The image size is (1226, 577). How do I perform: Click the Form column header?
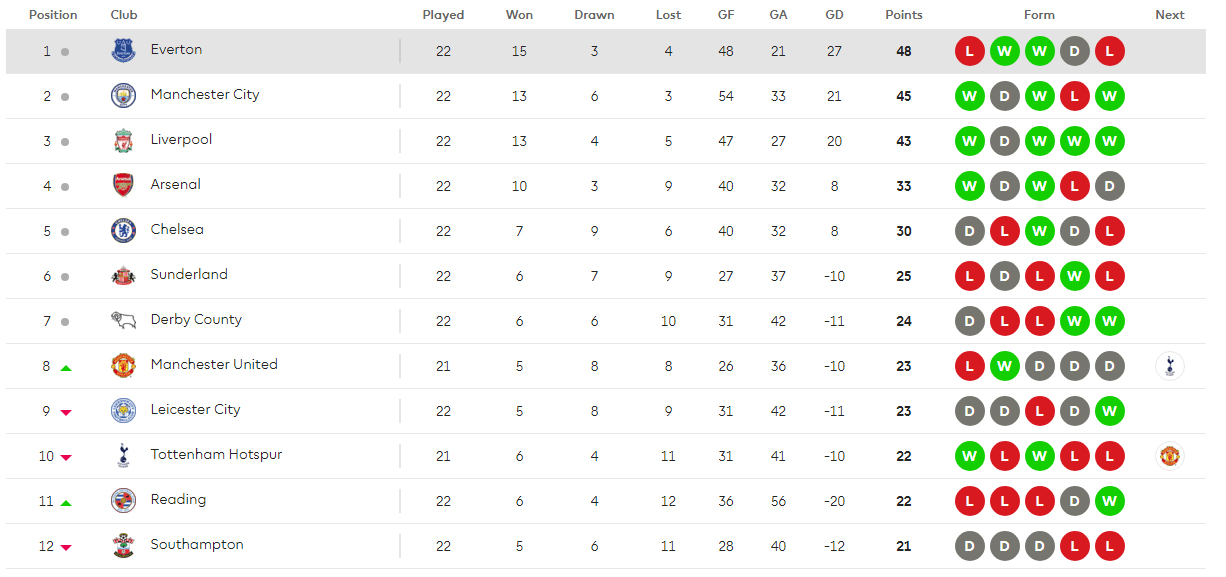(x=1039, y=15)
